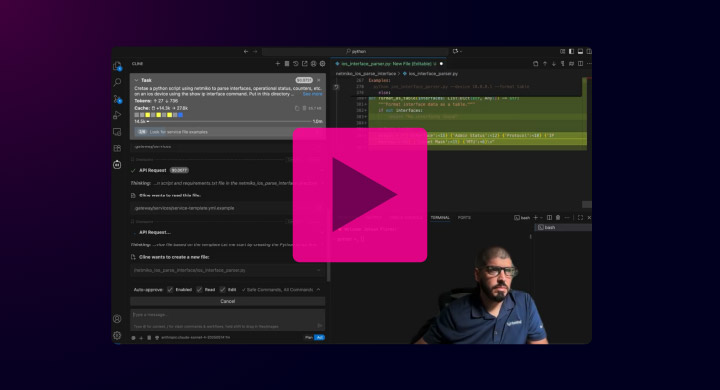
Task: Select ios_interface_parser.py New File editor tab
Action: point(388,64)
